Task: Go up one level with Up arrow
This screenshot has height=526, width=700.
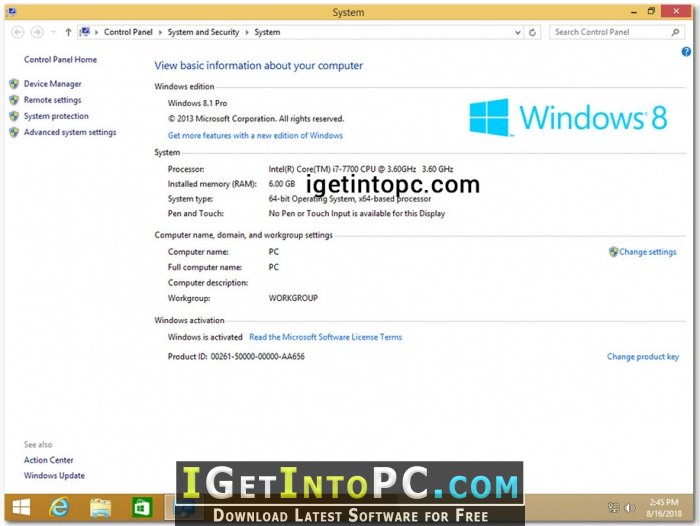Action: click(68, 32)
